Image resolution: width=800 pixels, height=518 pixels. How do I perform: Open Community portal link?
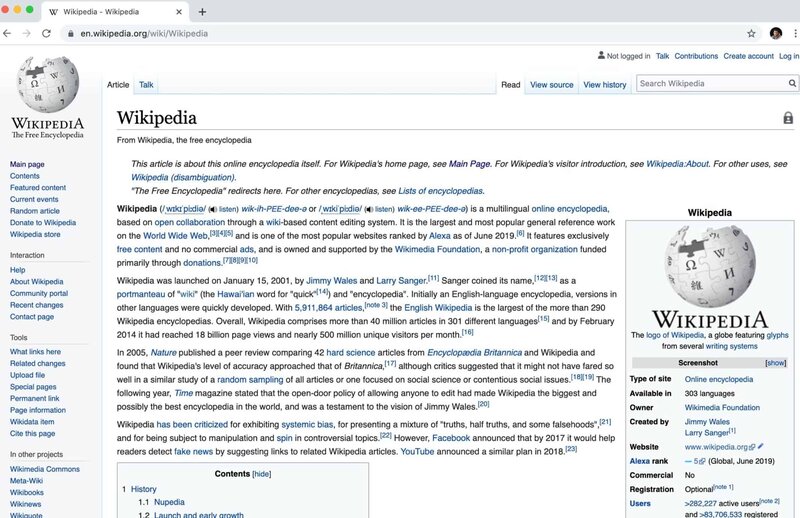point(39,293)
